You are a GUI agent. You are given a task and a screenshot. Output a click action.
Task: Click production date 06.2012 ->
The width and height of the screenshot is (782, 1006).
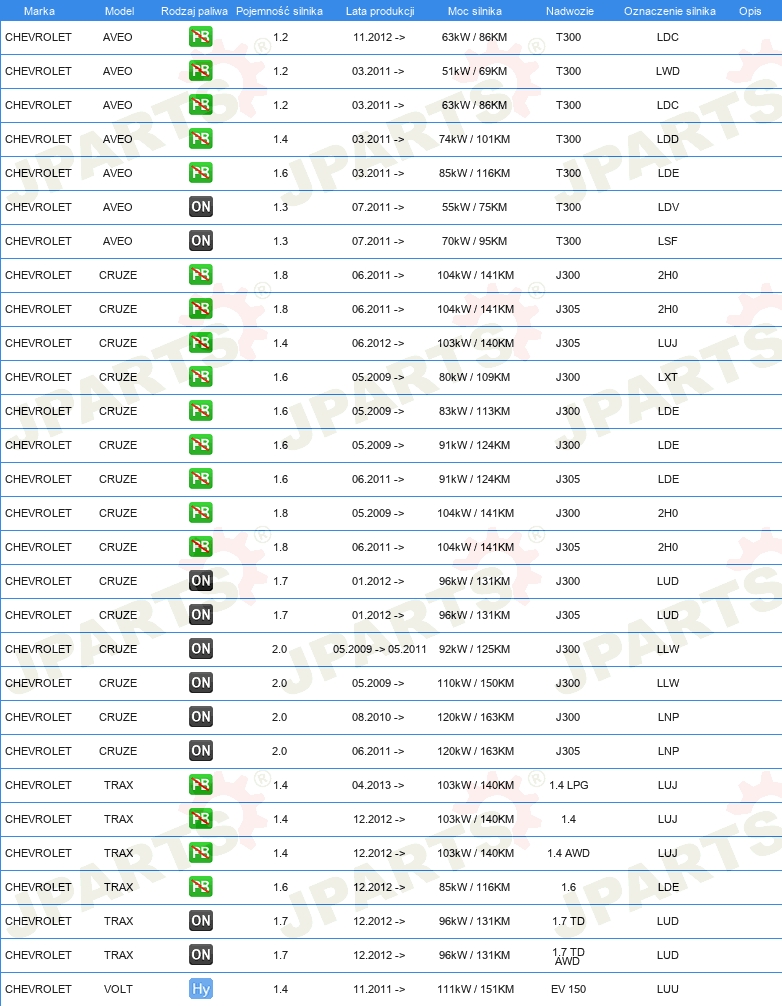[378, 343]
